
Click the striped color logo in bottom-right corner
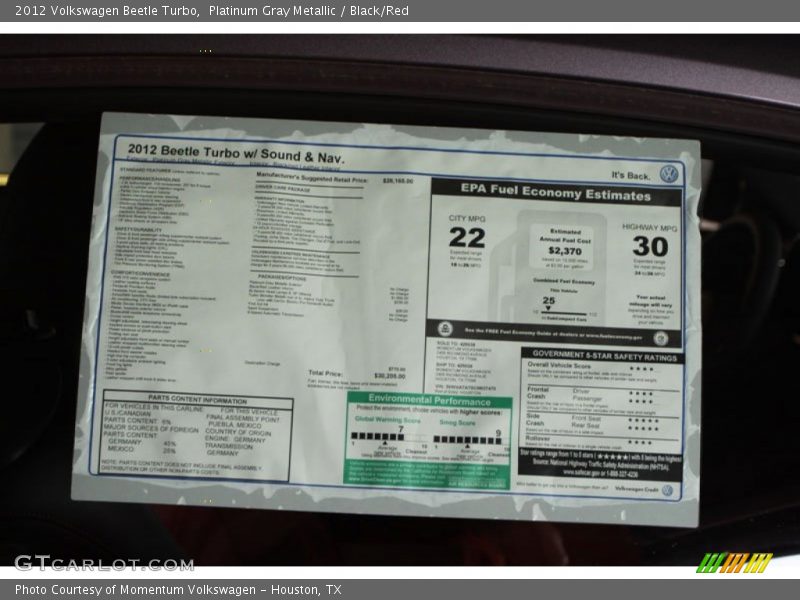click(x=734, y=562)
